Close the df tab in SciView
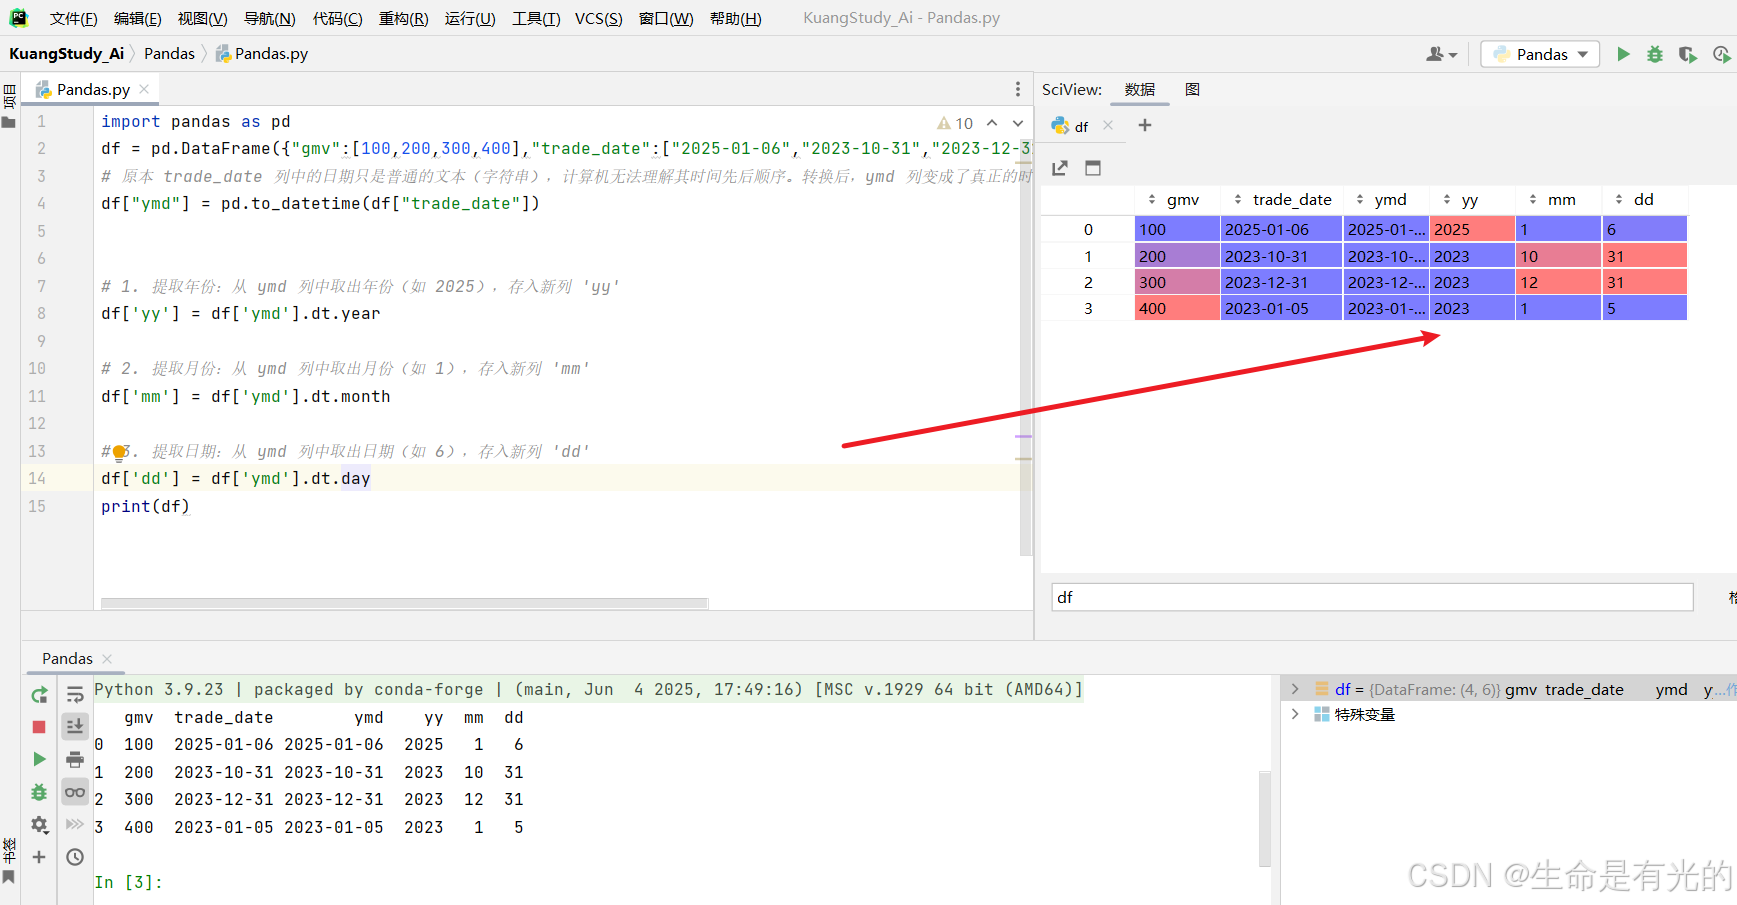 tap(1108, 125)
